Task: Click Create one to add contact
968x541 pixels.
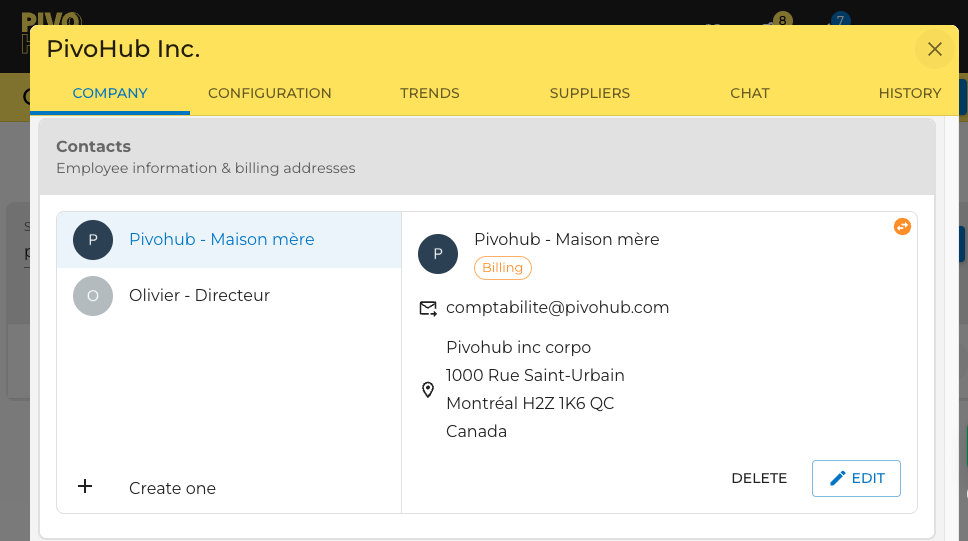Action: [x=172, y=488]
